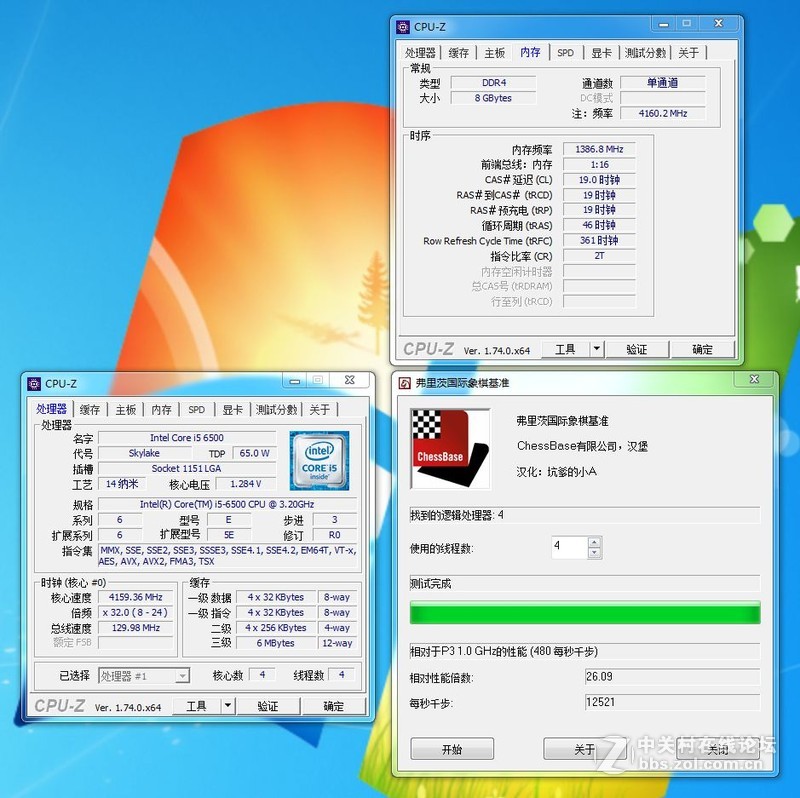Open the 已选择 处理器 #1 combo box
The height and width of the screenshot is (798, 800).
tap(143, 675)
